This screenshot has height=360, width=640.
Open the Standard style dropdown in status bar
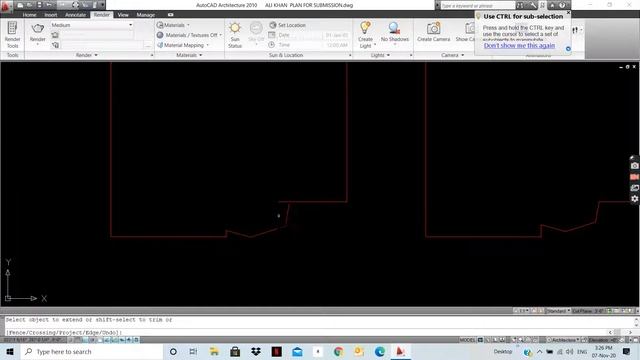(558, 311)
